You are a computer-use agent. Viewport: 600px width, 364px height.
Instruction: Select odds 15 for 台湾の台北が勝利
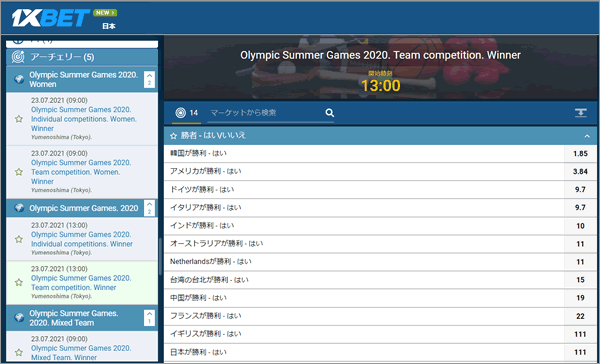click(x=580, y=280)
